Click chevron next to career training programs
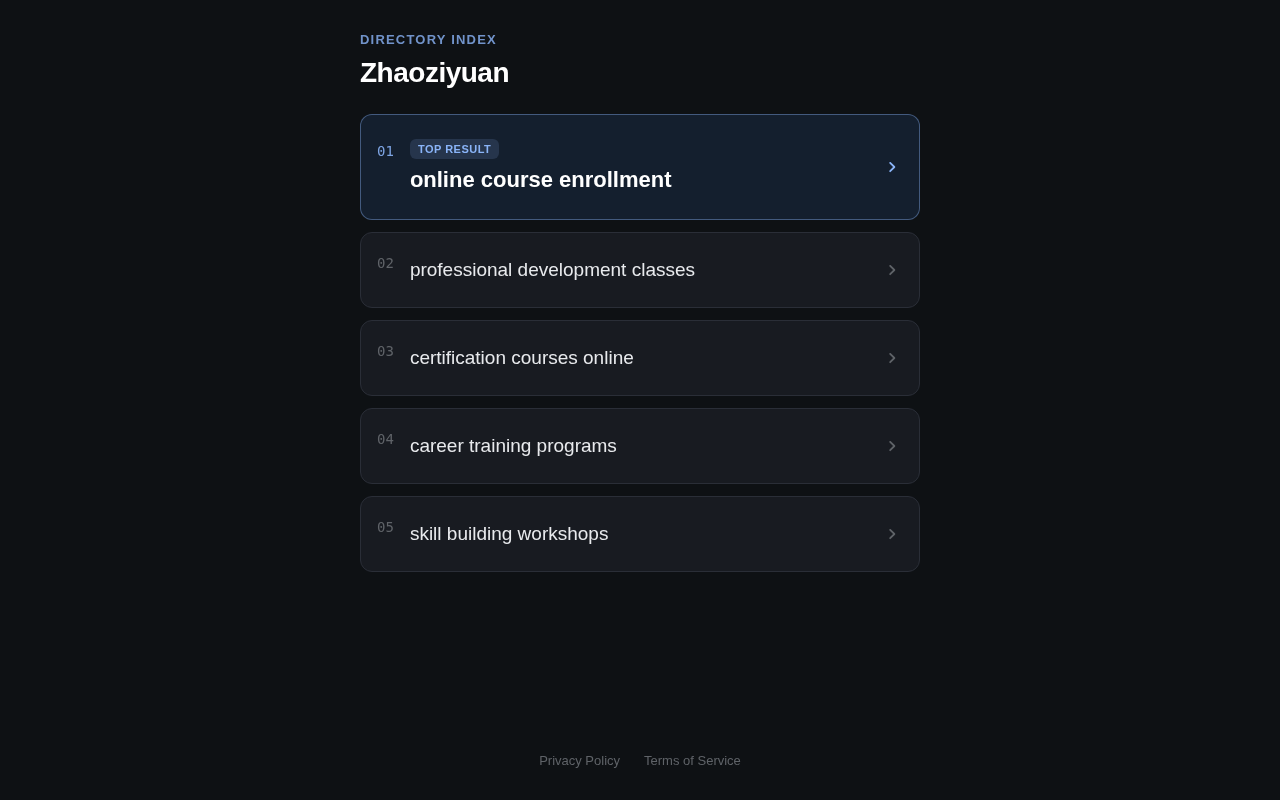This screenshot has height=800, width=1280. click(x=892, y=446)
